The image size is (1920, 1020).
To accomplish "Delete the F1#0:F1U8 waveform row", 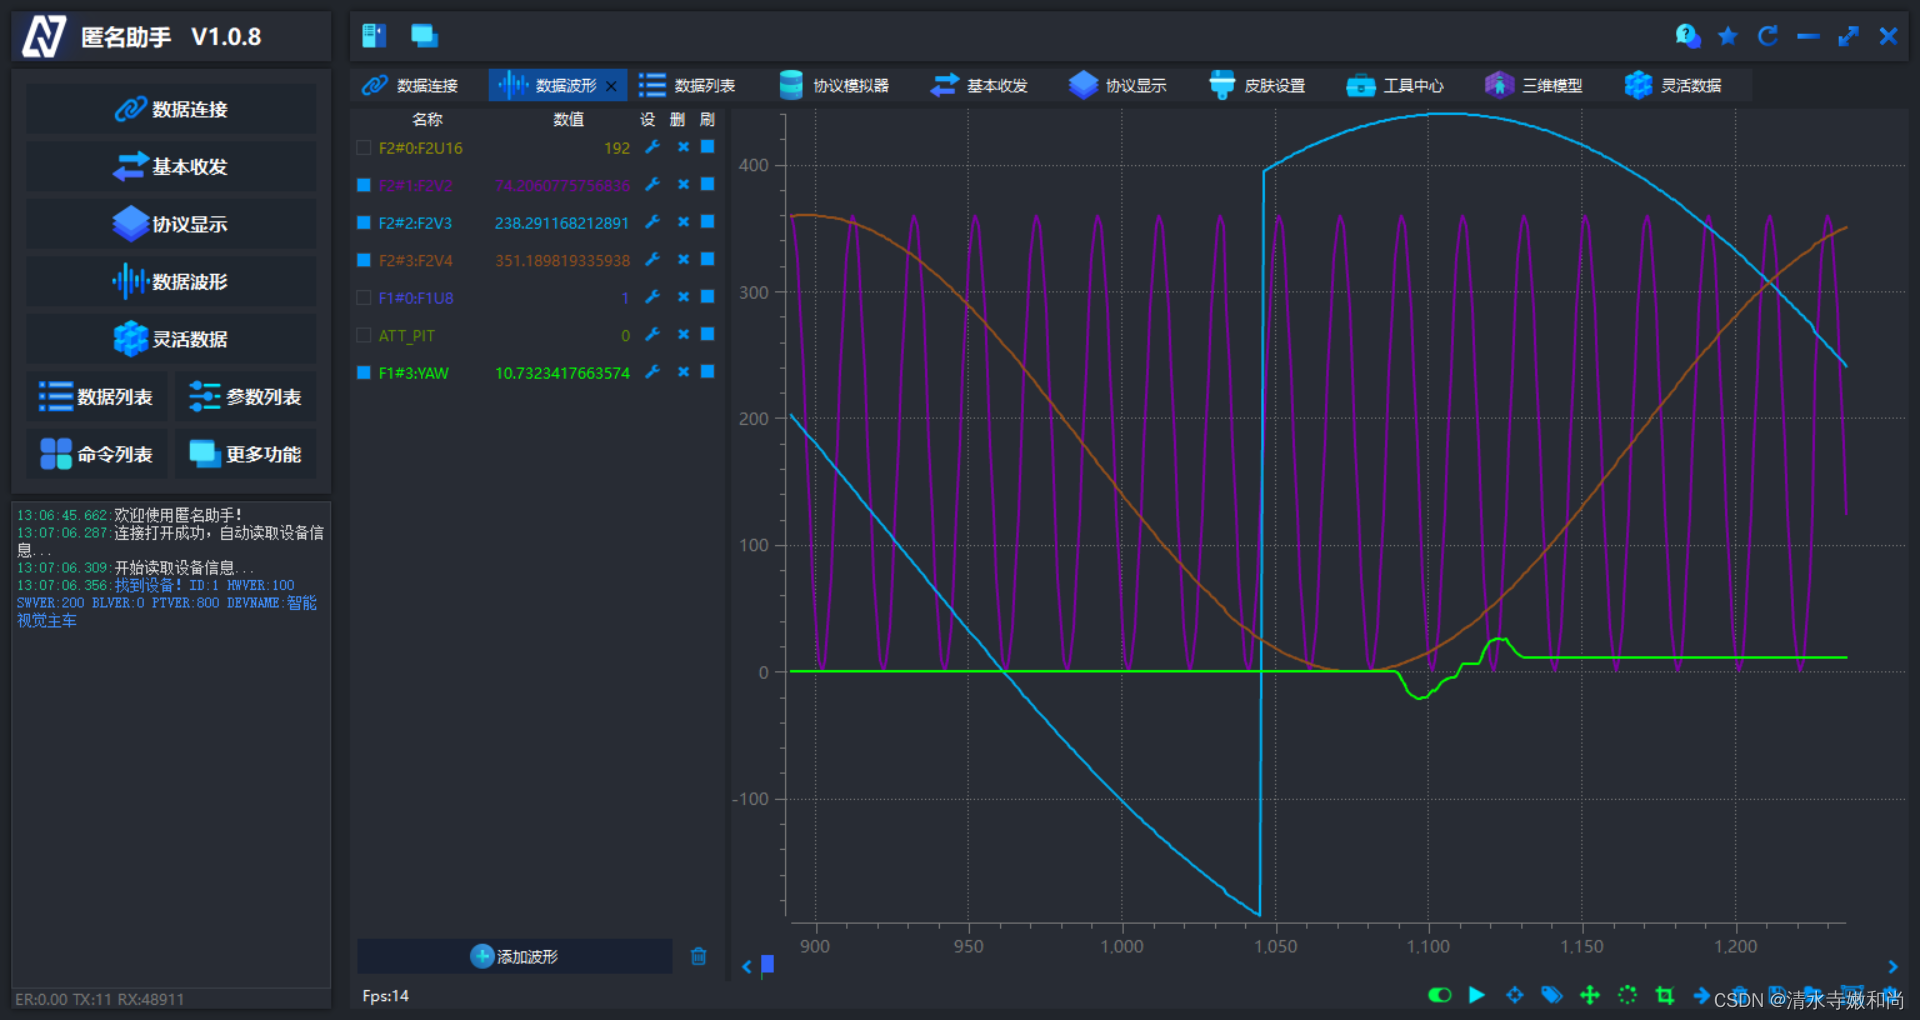I will 683,297.
